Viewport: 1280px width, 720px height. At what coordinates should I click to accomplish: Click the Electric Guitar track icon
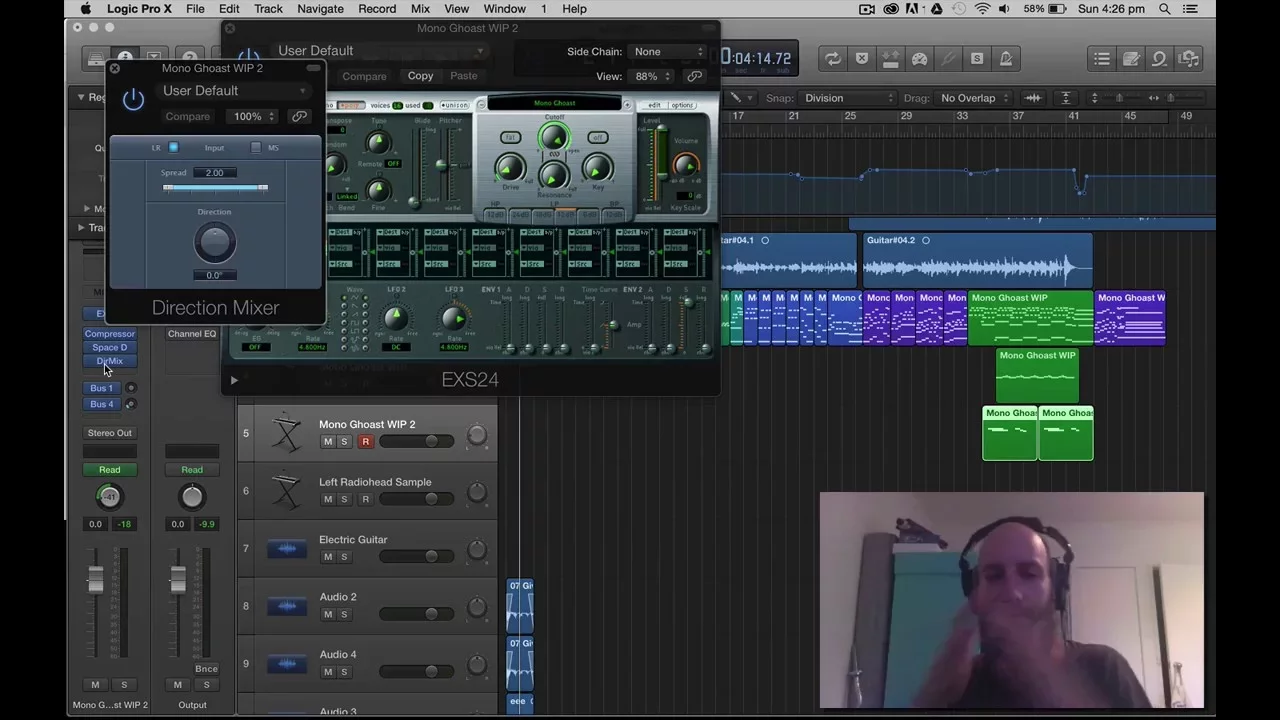(287, 548)
